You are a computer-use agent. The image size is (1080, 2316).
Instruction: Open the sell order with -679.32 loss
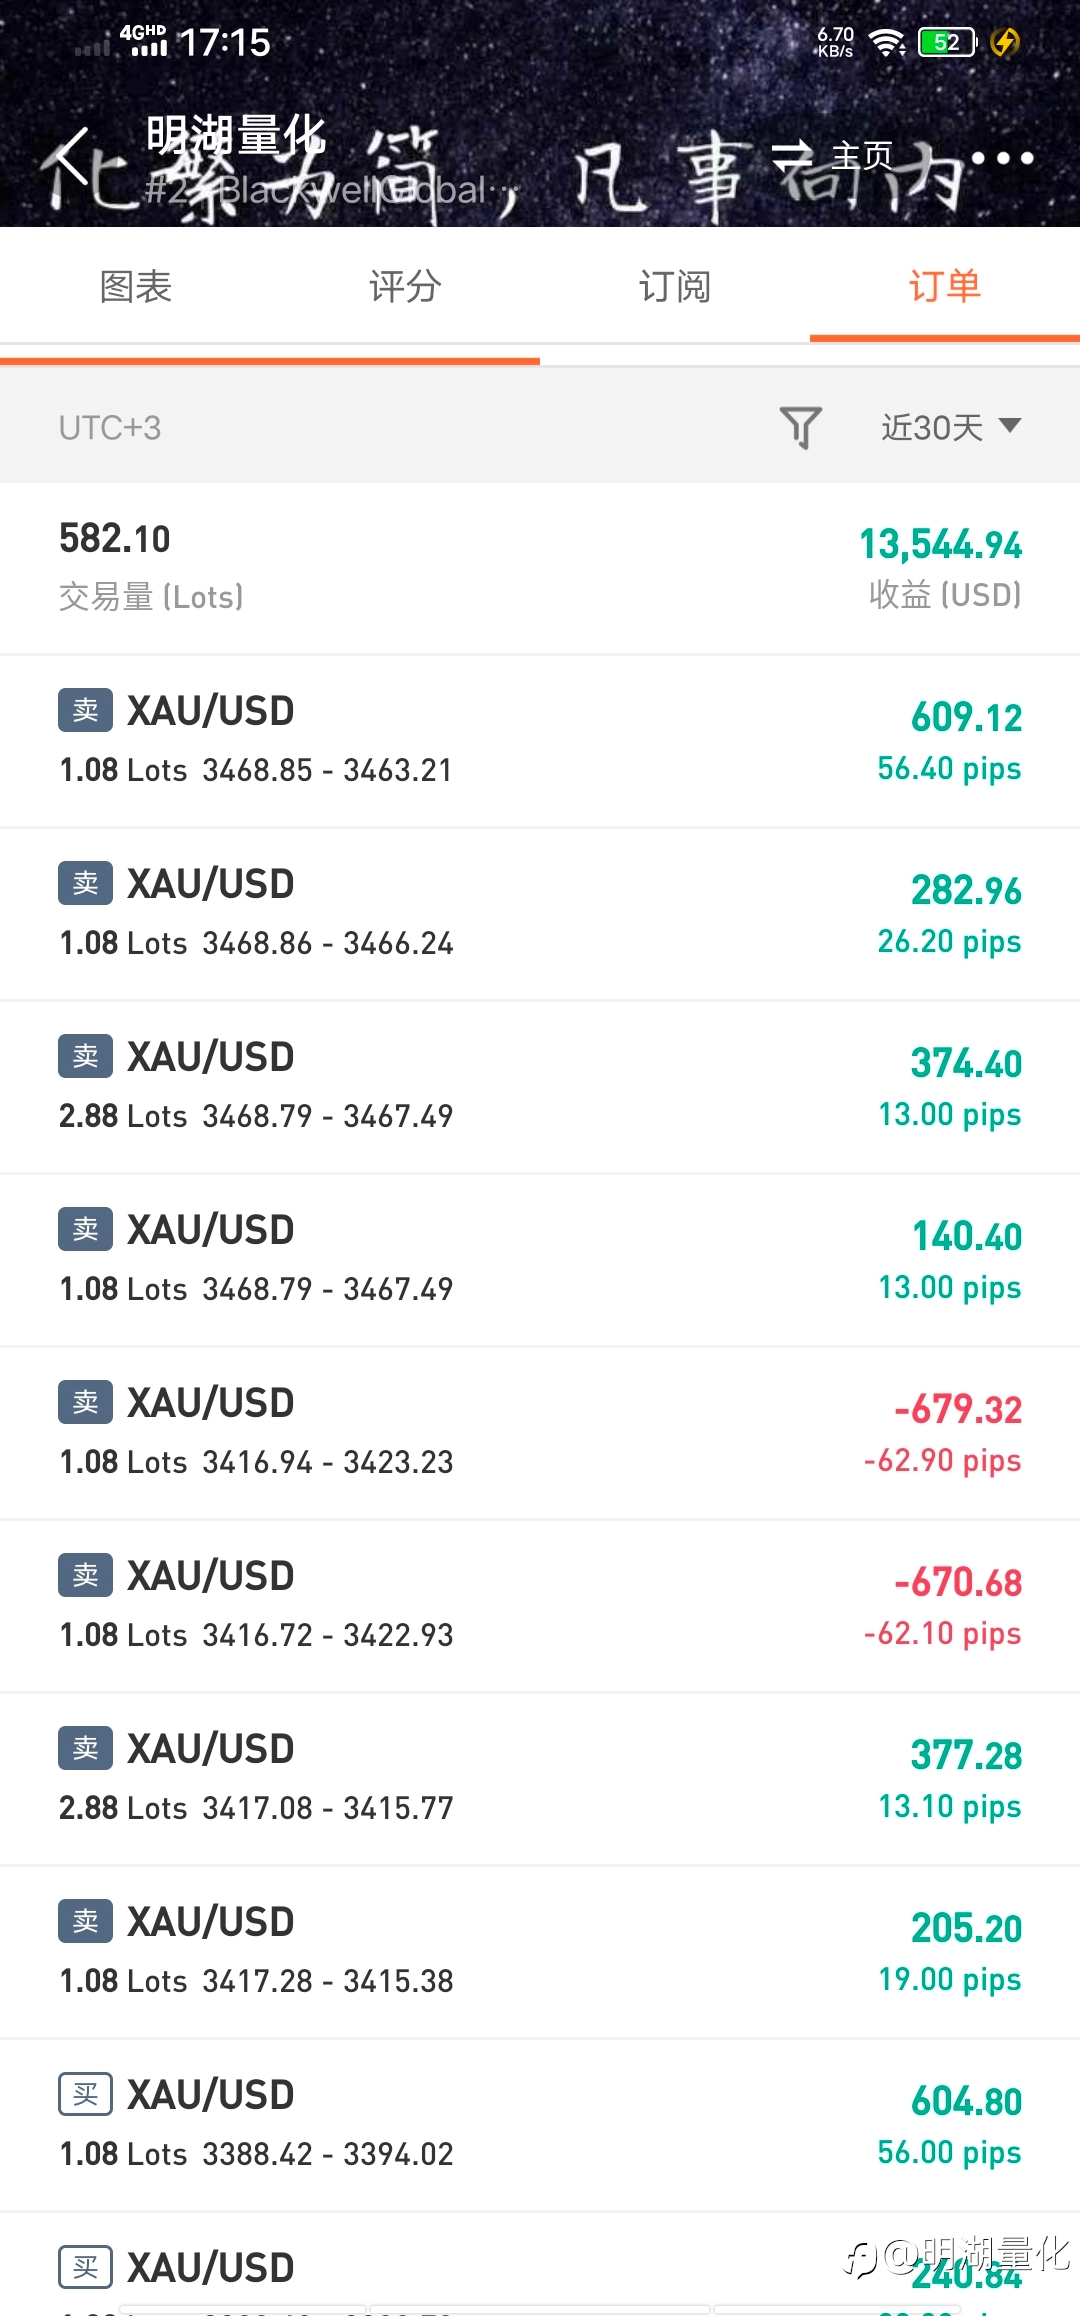point(540,1433)
